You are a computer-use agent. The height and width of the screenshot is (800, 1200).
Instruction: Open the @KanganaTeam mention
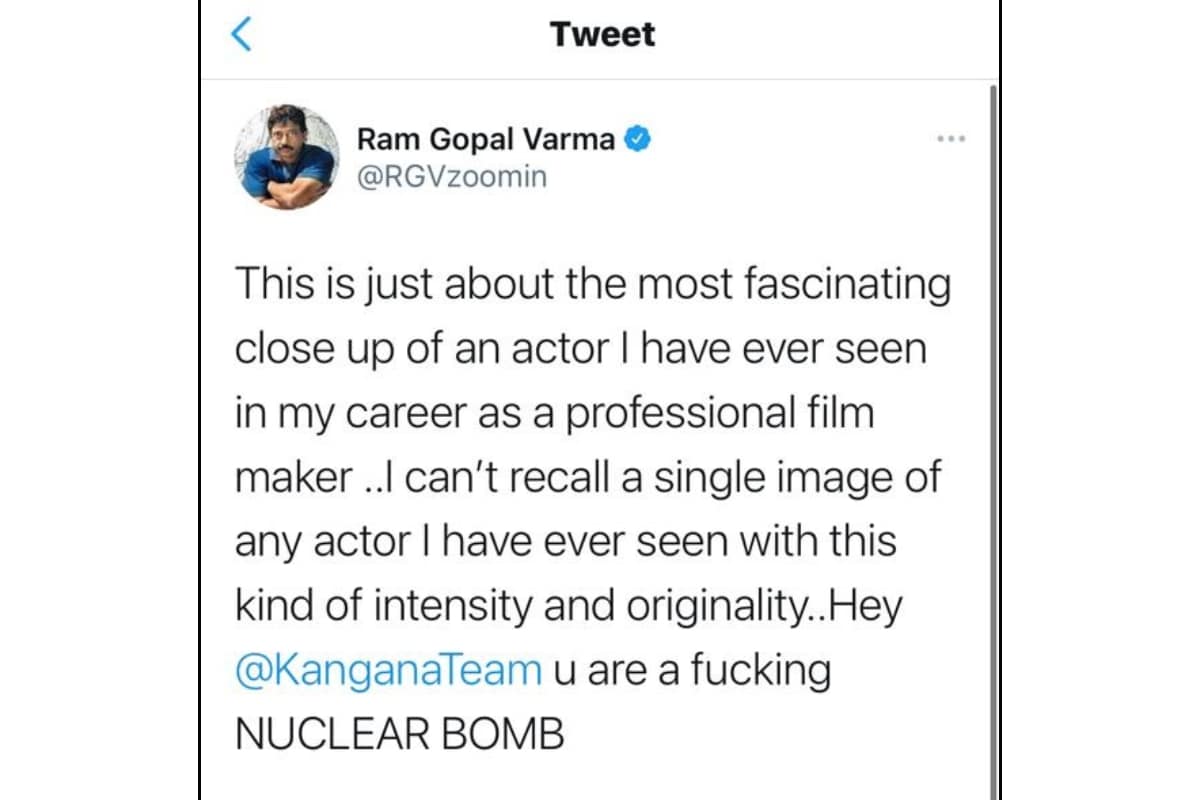pos(388,670)
